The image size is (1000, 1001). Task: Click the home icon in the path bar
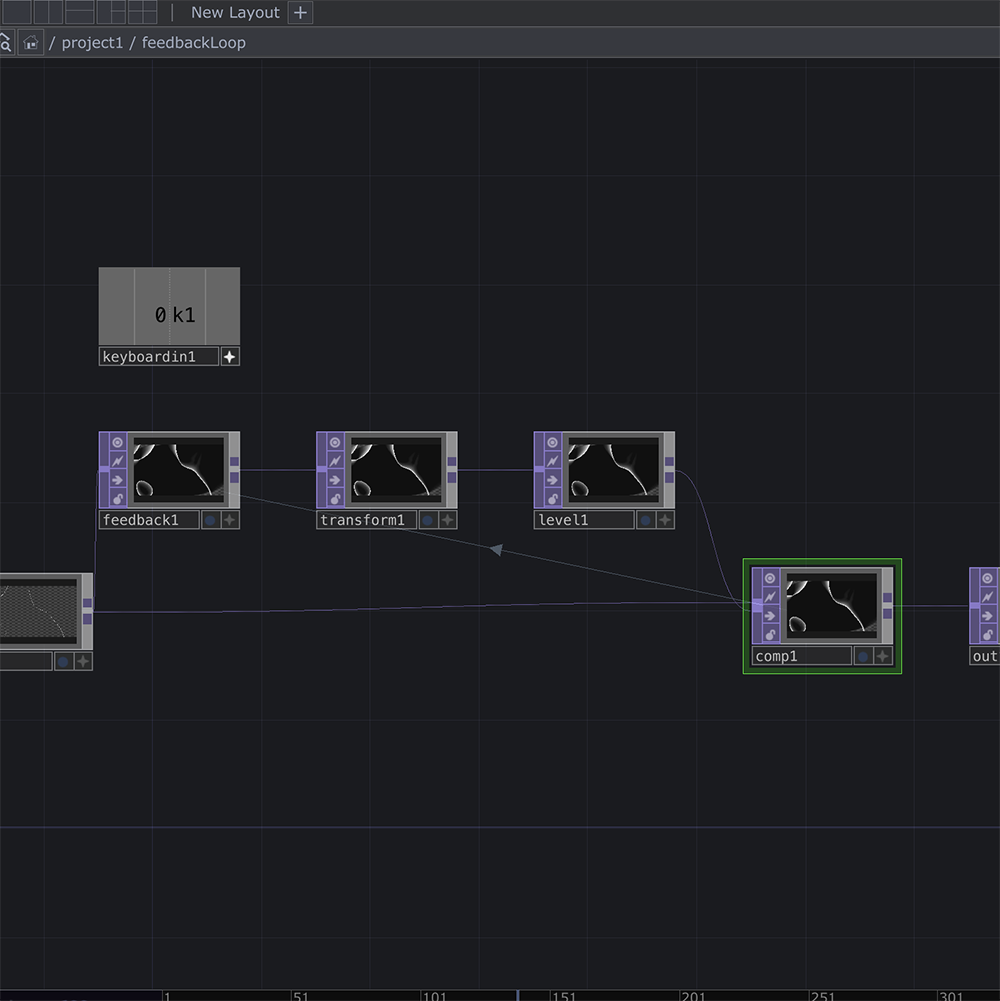[31, 43]
